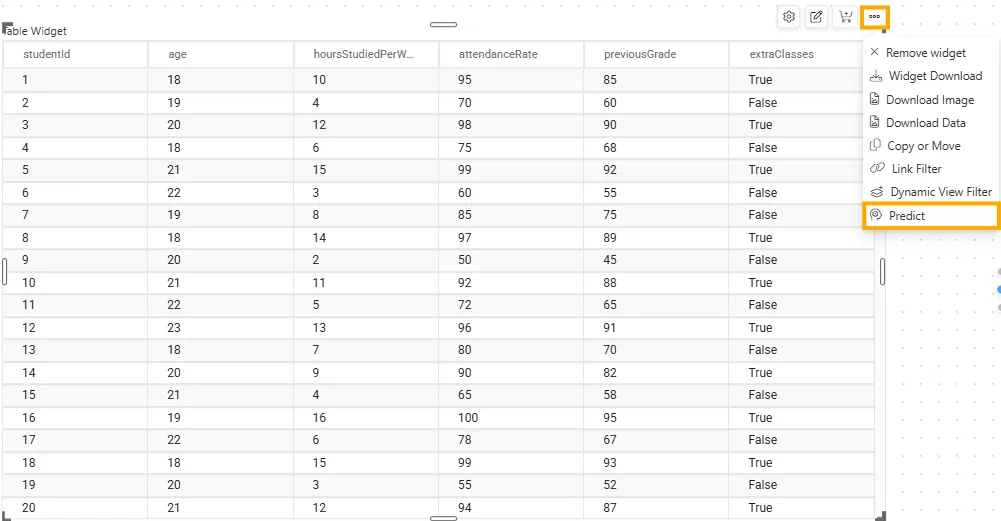This screenshot has height=521, width=1001.
Task: Select the Copy or Move option
Action: click(x=923, y=146)
